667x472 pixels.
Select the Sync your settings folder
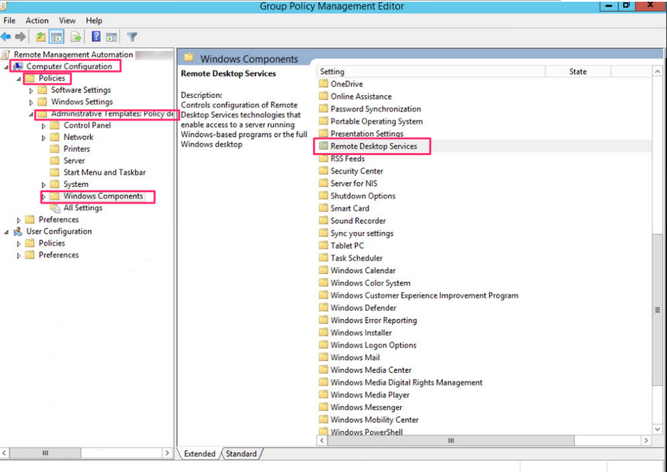point(362,233)
